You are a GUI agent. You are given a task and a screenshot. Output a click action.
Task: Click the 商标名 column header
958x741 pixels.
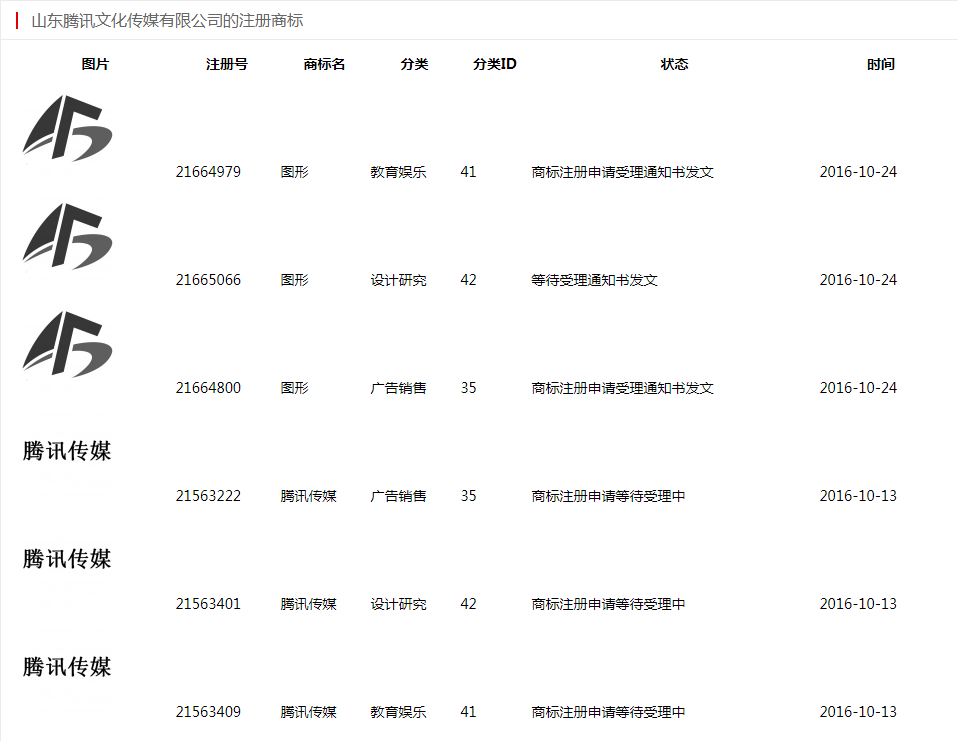[x=325, y=64]
